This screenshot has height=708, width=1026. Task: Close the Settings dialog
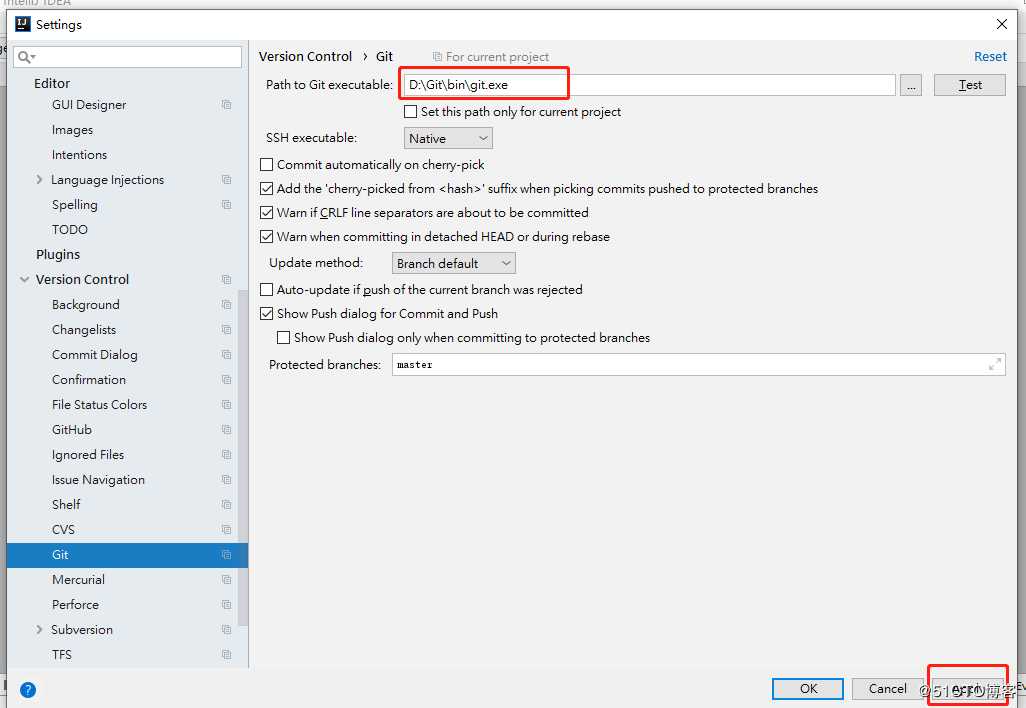1001,24
